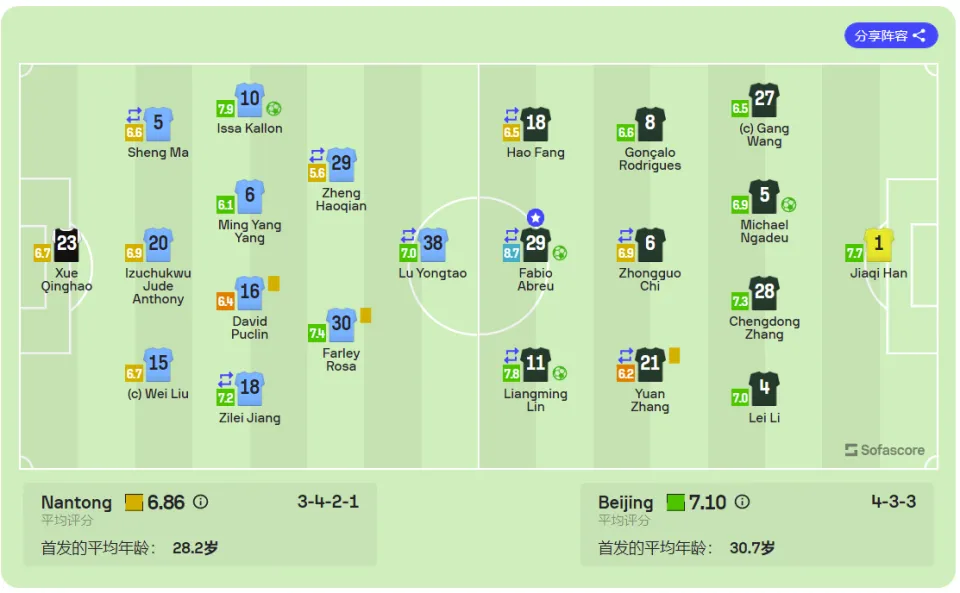Click Nantong's yellow average rating swatch
Screen dimensions: 960x593
tap(133, 502)
